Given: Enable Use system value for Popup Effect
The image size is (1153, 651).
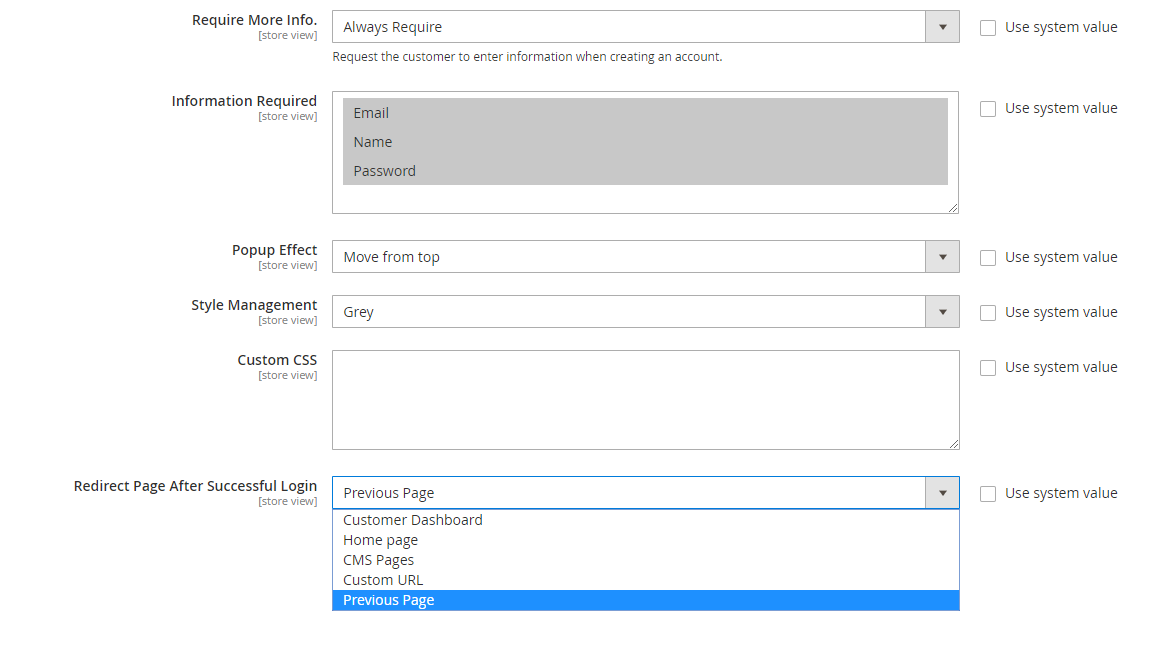Looking at the screenshot, I should (x=988, y=258).
